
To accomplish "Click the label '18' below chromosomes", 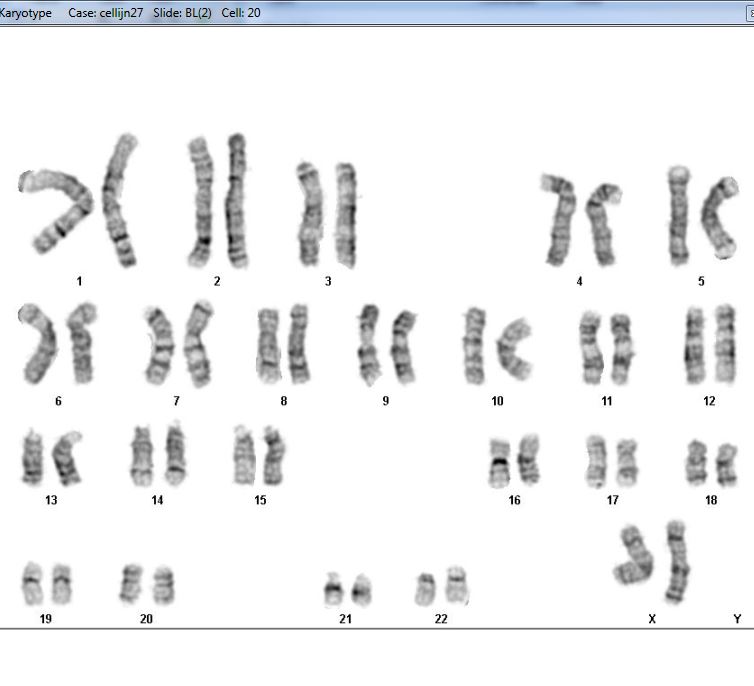I will tap(711, 500).
